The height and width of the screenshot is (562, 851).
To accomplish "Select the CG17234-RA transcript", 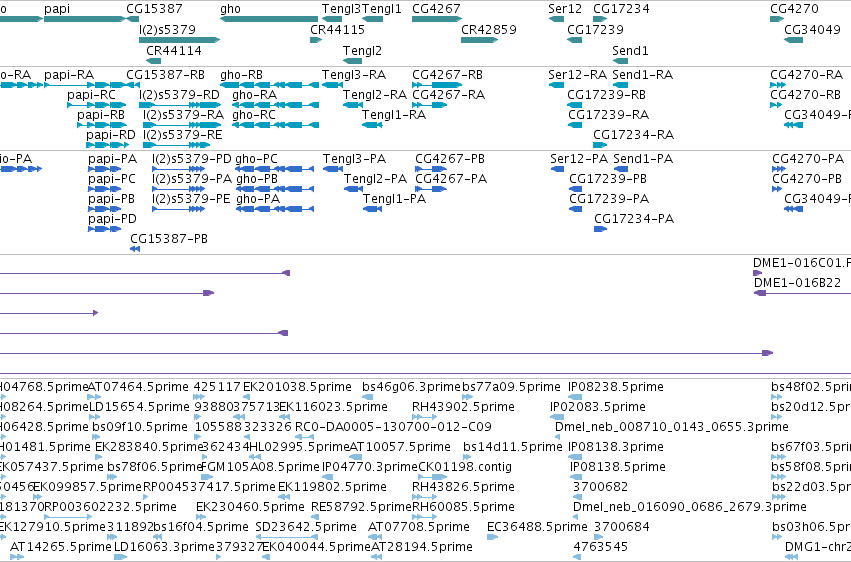I will (600, 145).
